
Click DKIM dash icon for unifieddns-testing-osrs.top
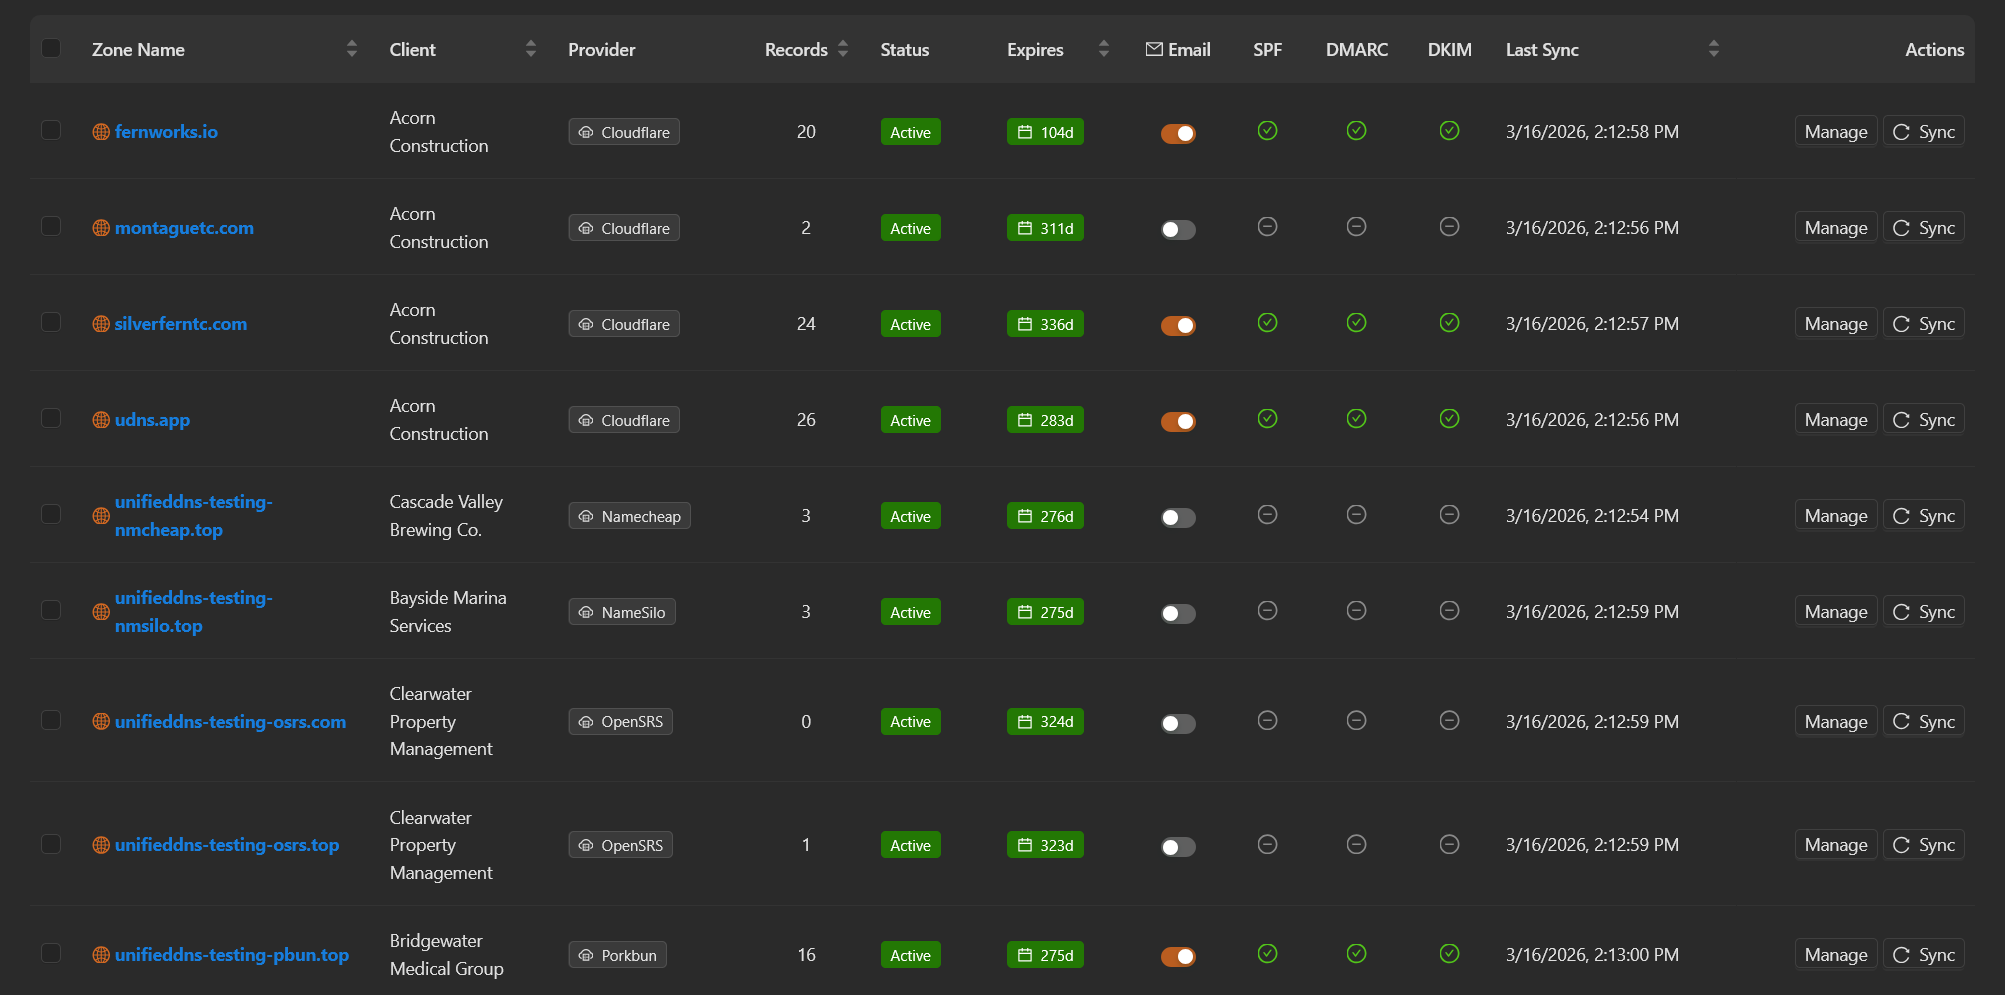click(x=1449, y=845)
